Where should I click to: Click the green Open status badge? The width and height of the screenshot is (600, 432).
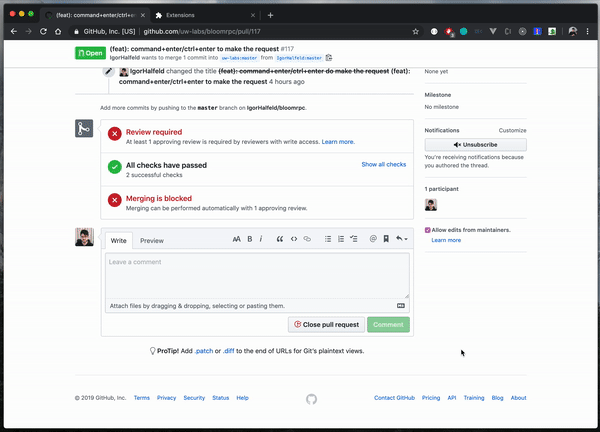[x=90, y=53]
